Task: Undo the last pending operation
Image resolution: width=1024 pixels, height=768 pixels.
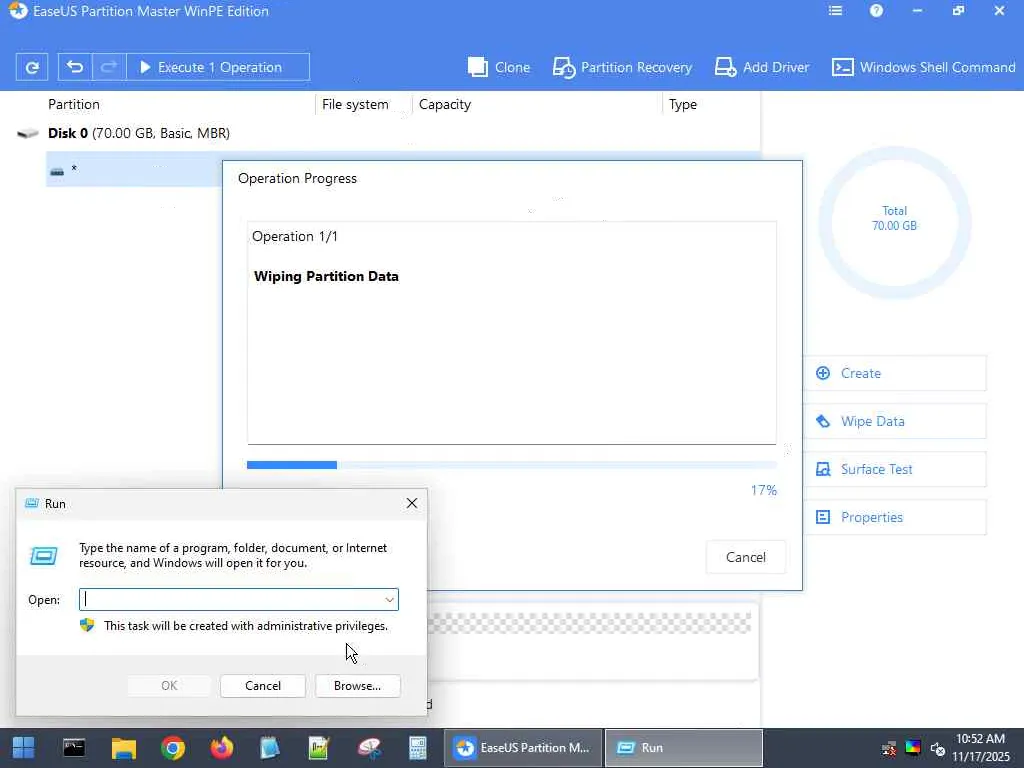Action: [75, 67]
